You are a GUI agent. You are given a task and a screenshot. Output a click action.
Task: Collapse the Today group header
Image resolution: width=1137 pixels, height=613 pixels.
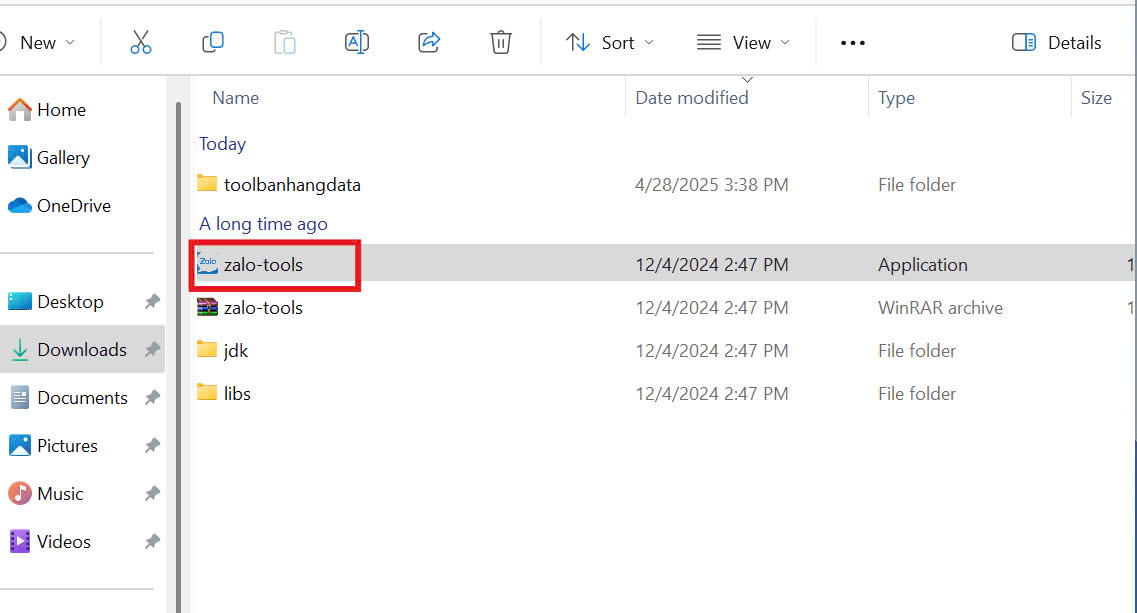pyautogui.click(x=223, y=144)
